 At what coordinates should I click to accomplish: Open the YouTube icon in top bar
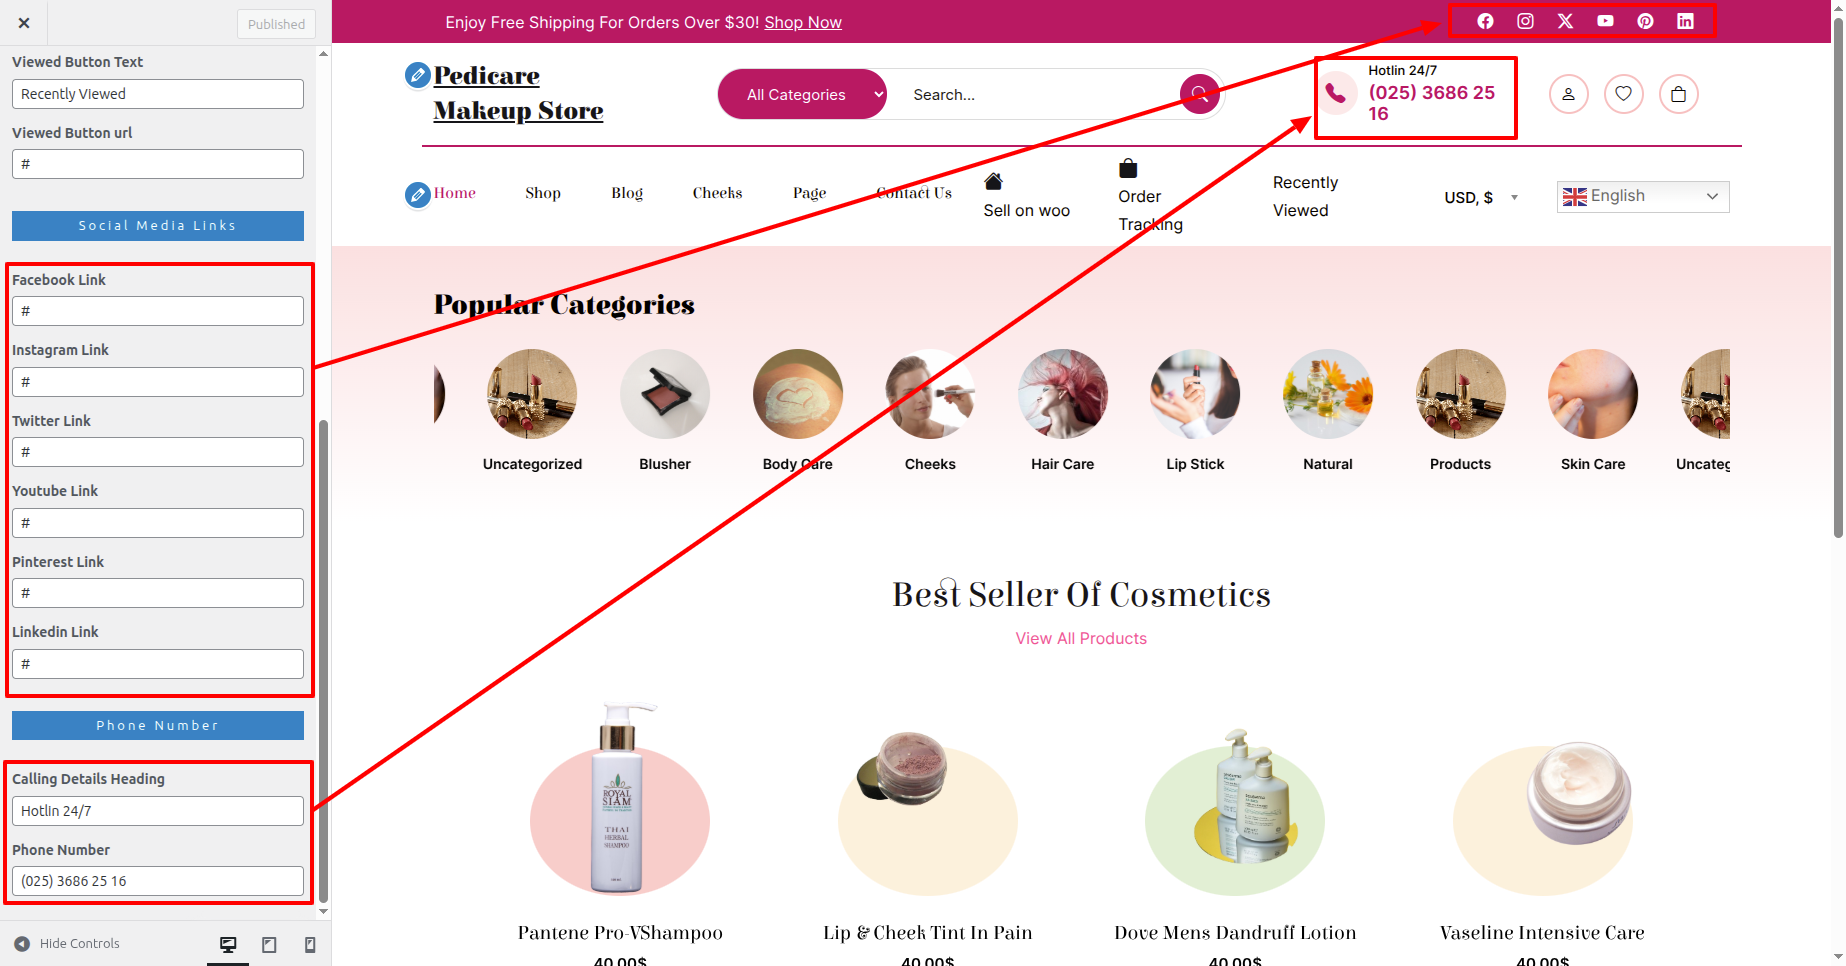pyautogui.click(x=1605, y=21)
